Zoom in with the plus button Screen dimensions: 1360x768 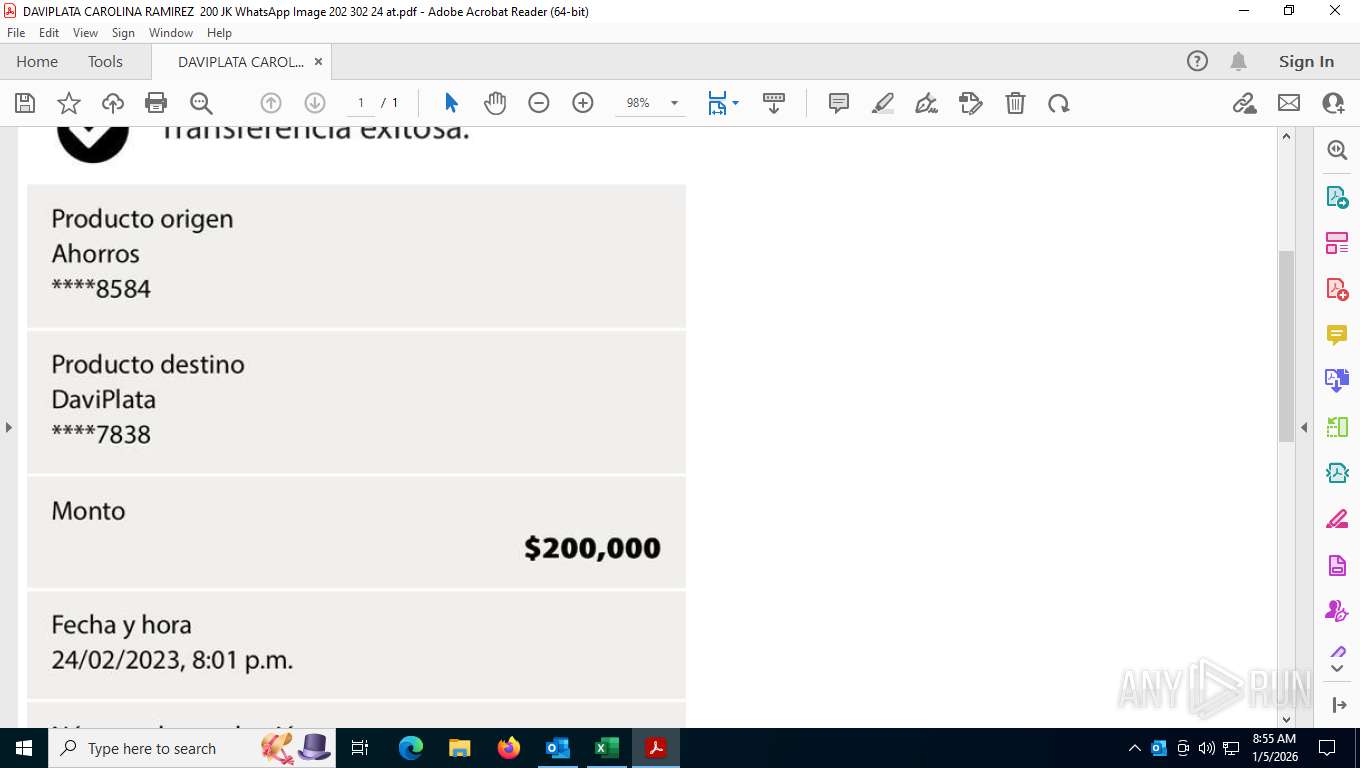click(x=583, y=103)
